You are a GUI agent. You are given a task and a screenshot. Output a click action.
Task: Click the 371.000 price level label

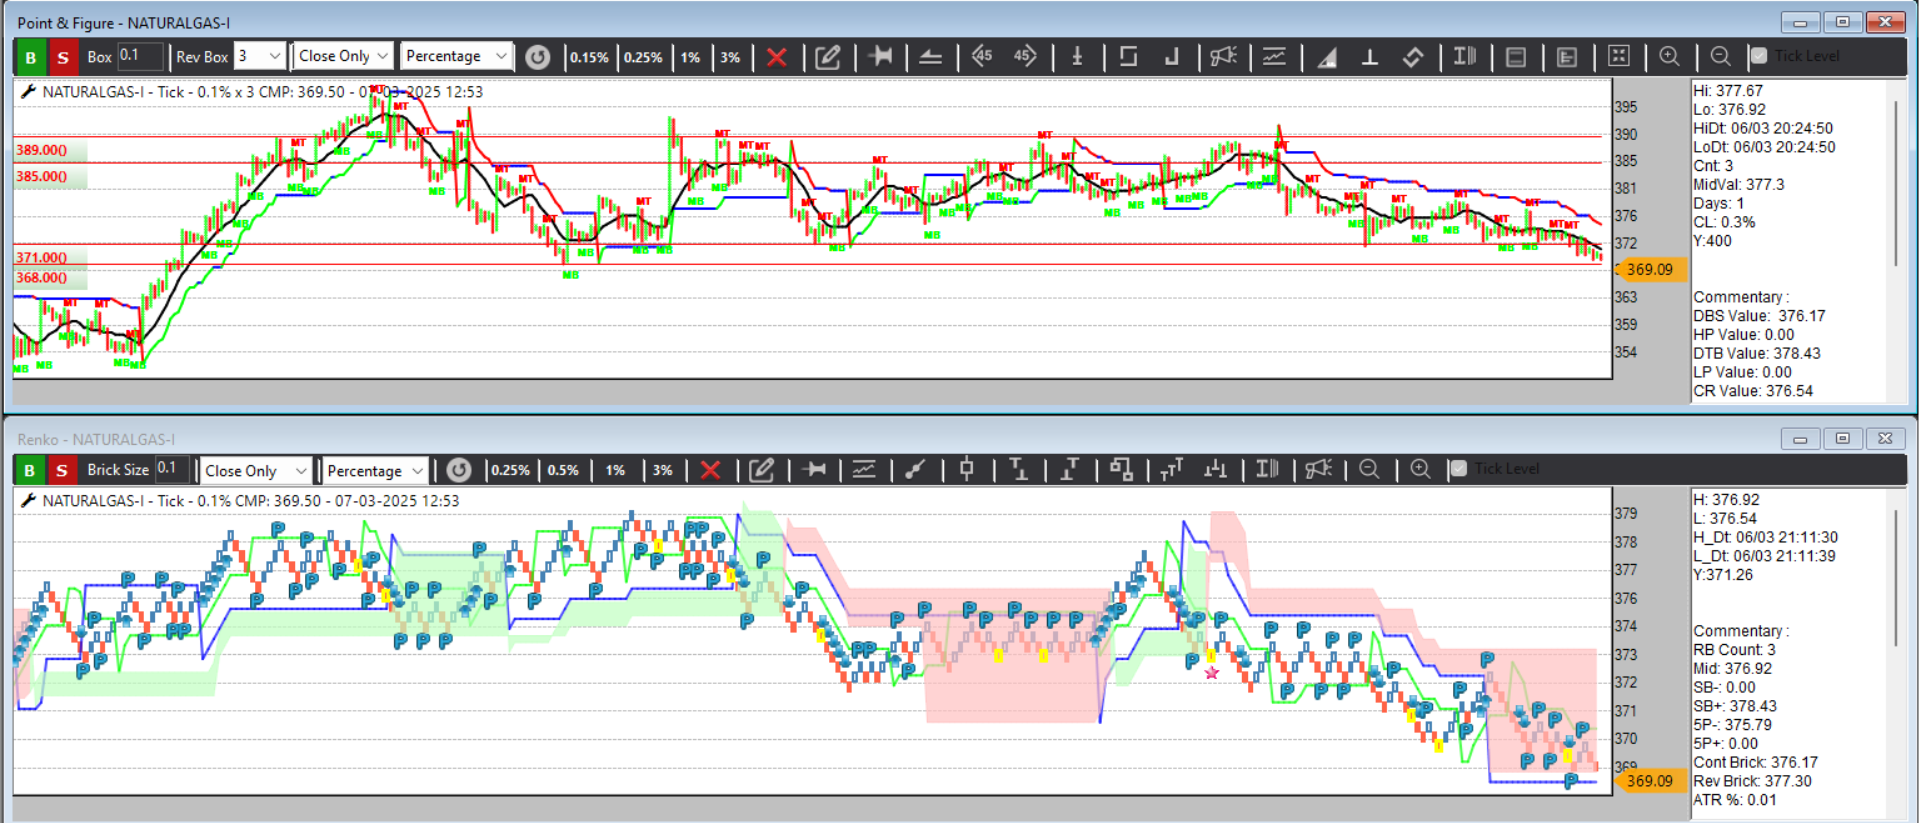pyautogui.click(x=41, y=258)
